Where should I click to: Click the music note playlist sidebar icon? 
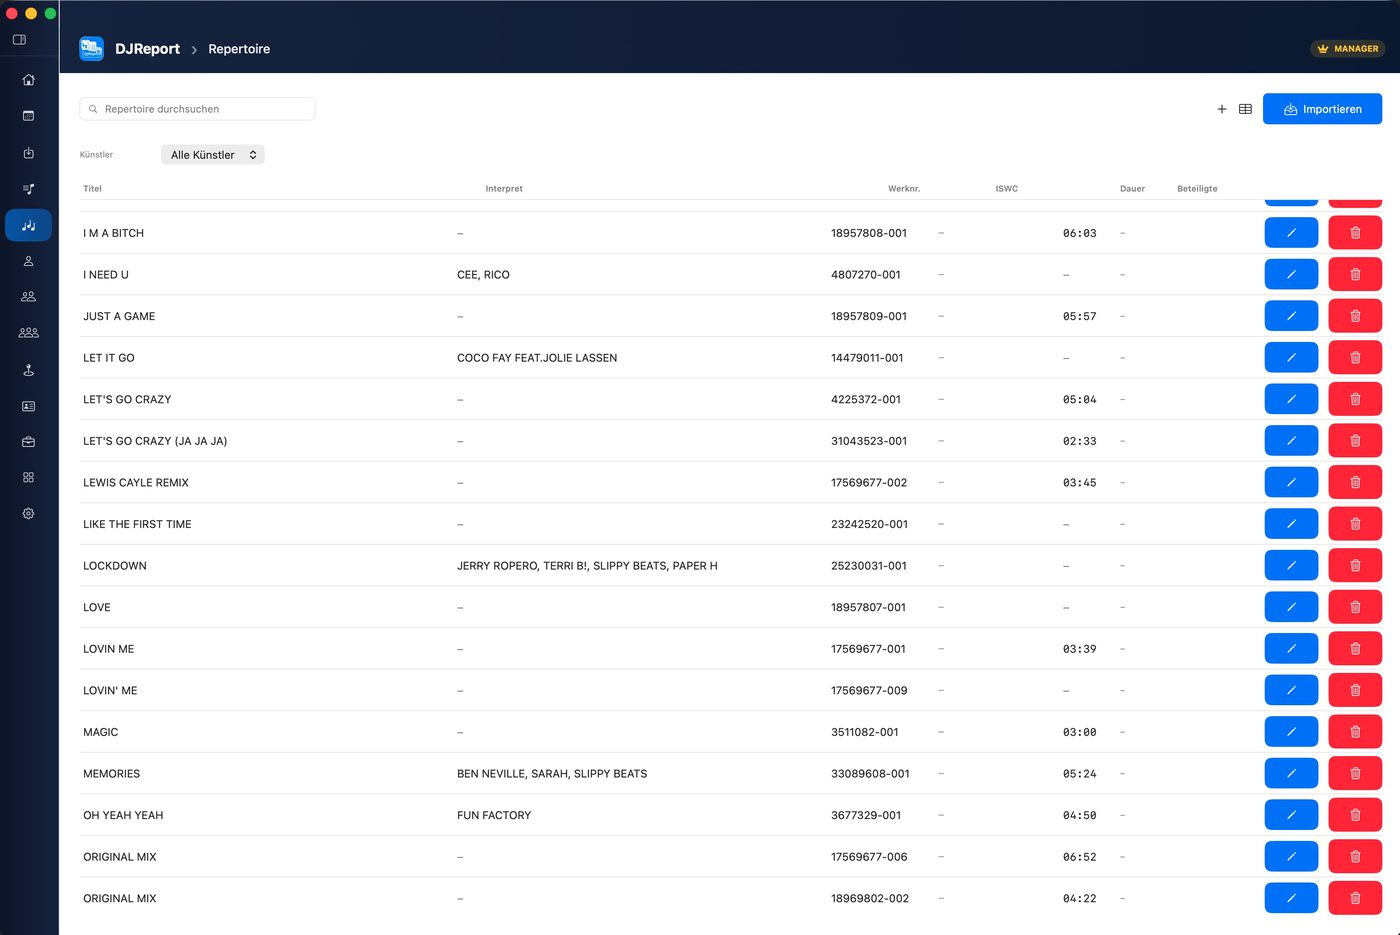28,189
